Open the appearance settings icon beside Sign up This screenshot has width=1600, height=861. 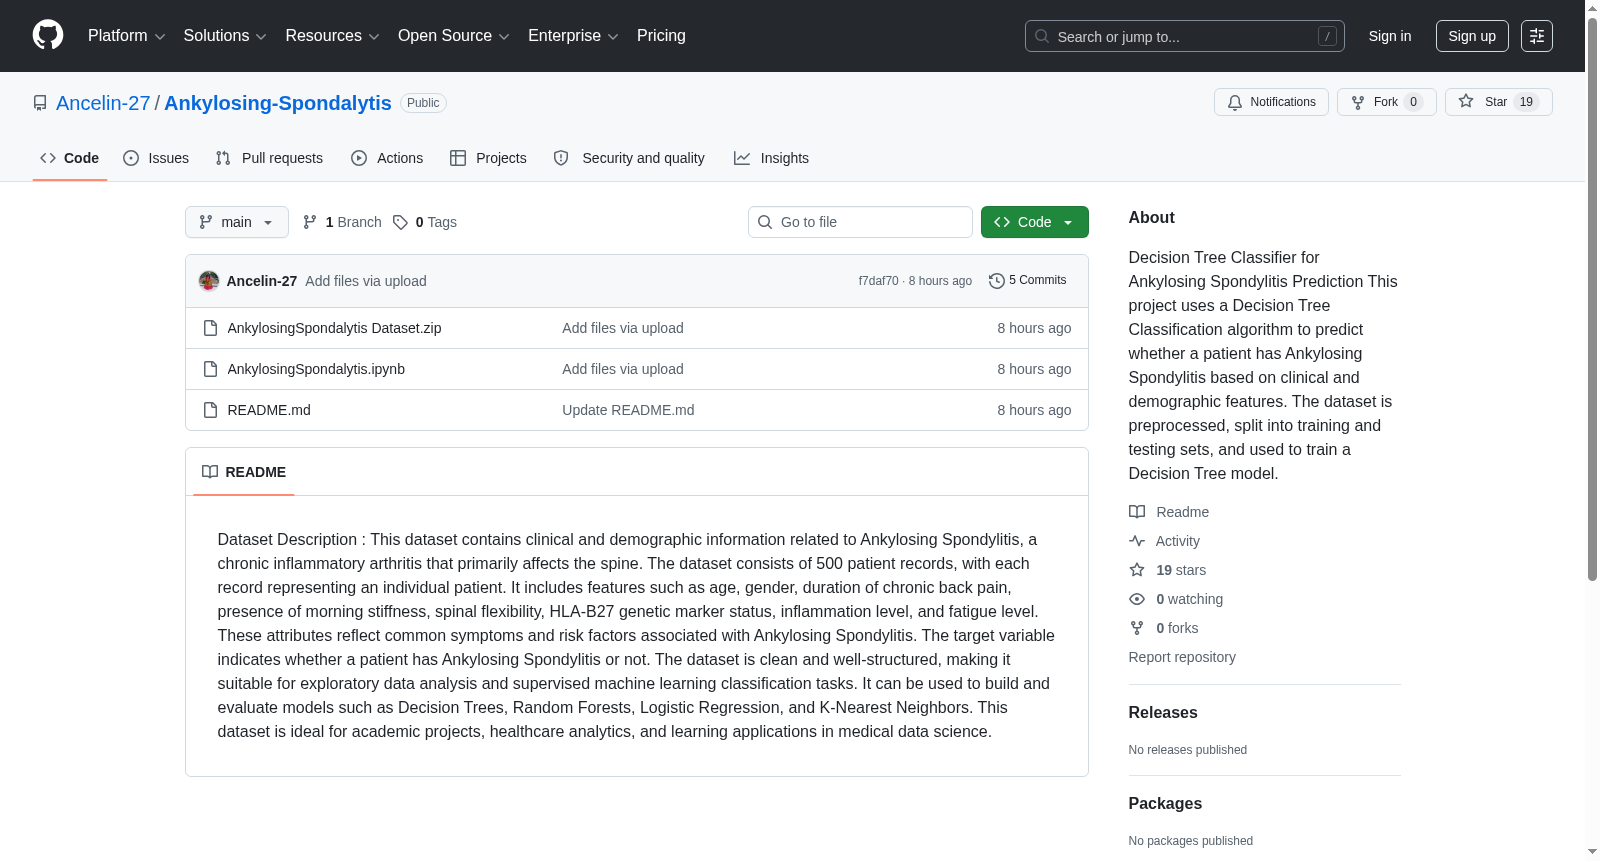click(x=1537, y=36)
